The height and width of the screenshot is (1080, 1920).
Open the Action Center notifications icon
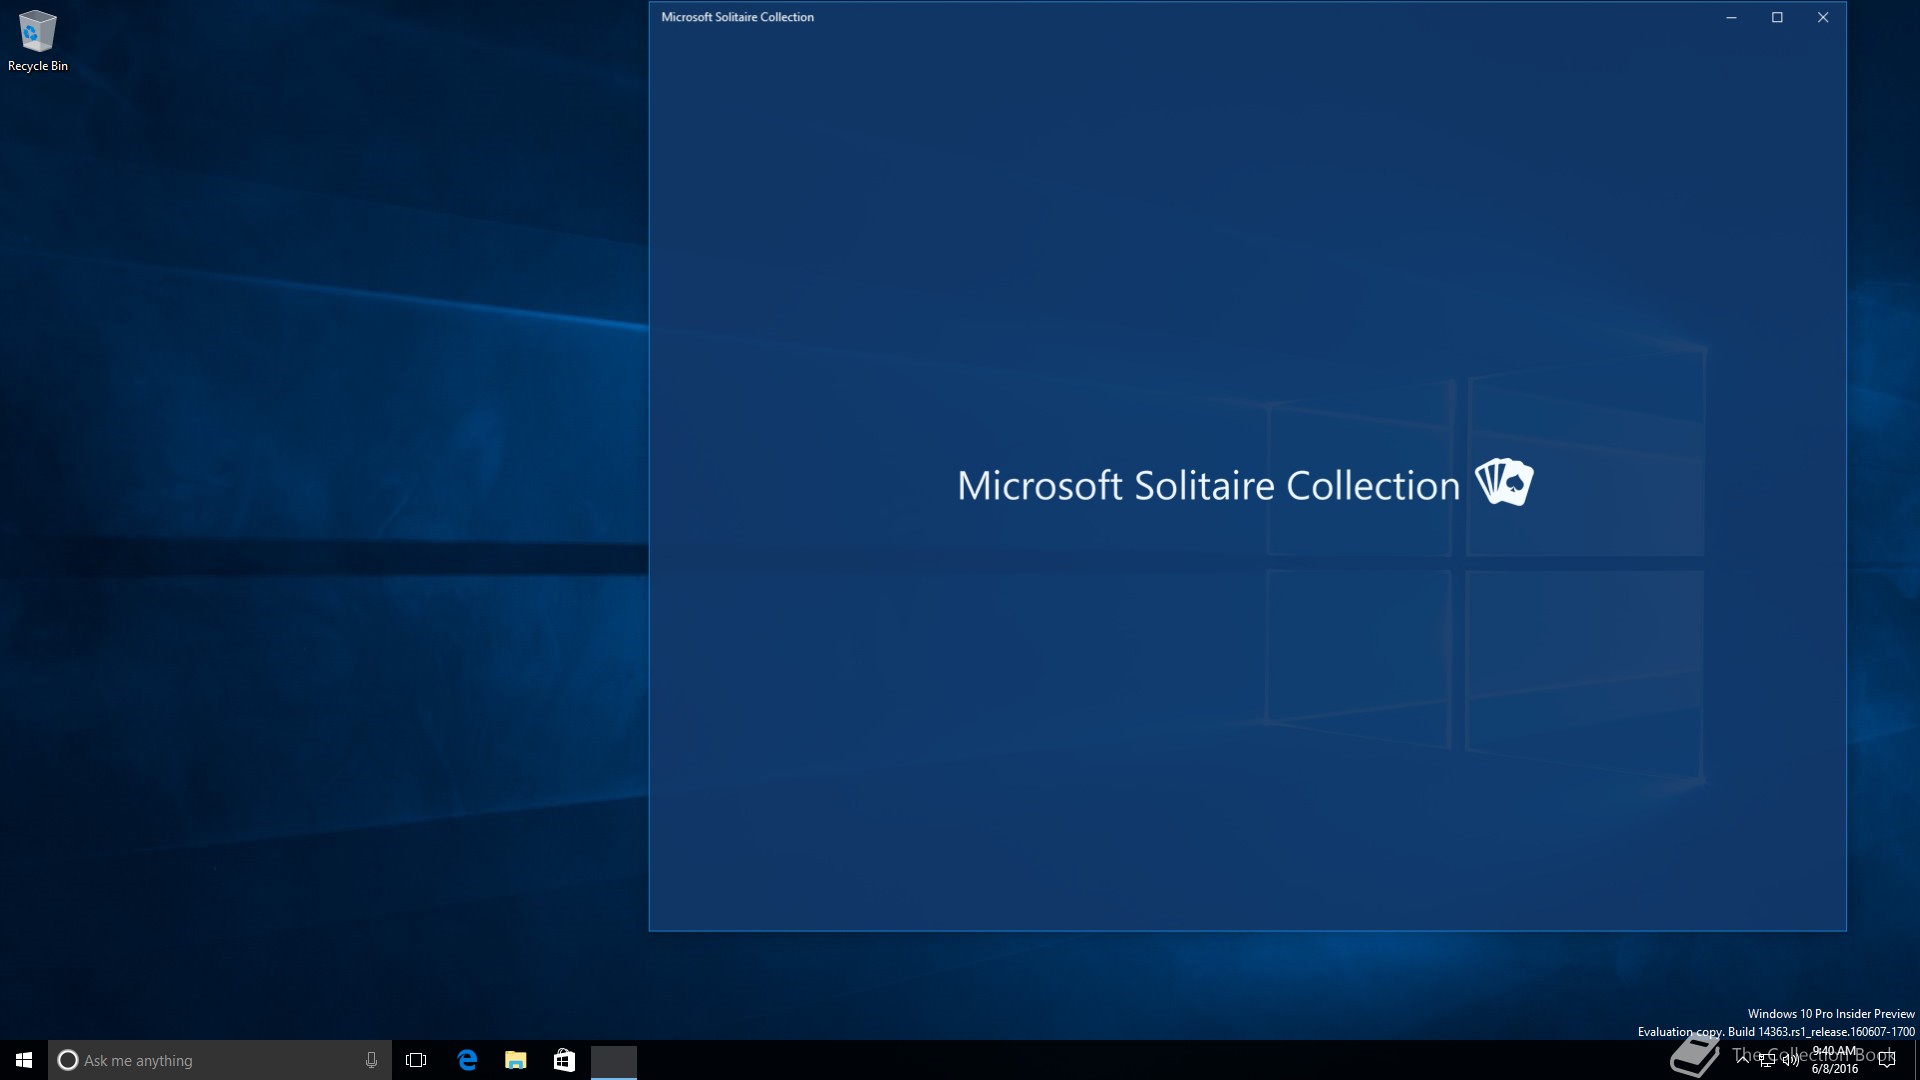pyautogui.click(x=1887, y=1060)
